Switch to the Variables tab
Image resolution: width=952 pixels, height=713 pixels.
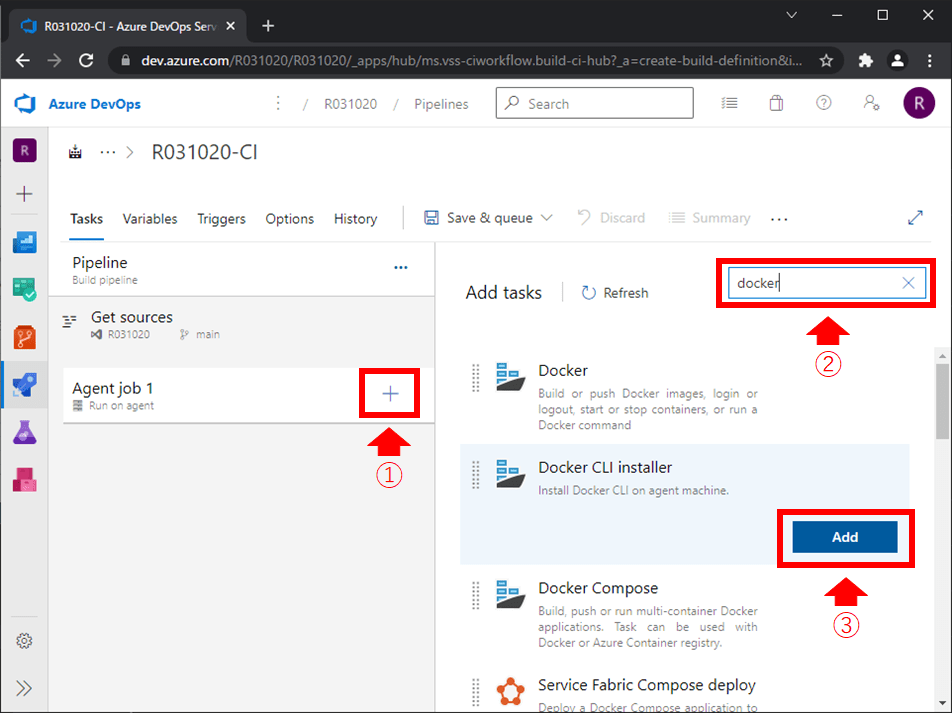tap(150, 219)
